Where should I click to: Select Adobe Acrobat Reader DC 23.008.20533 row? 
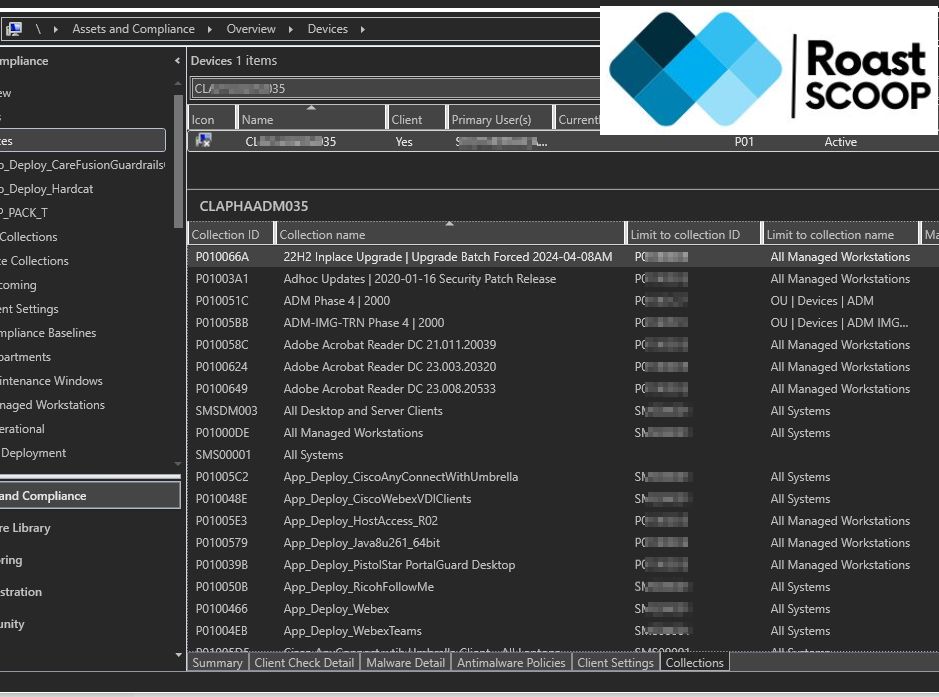point(563,389)
